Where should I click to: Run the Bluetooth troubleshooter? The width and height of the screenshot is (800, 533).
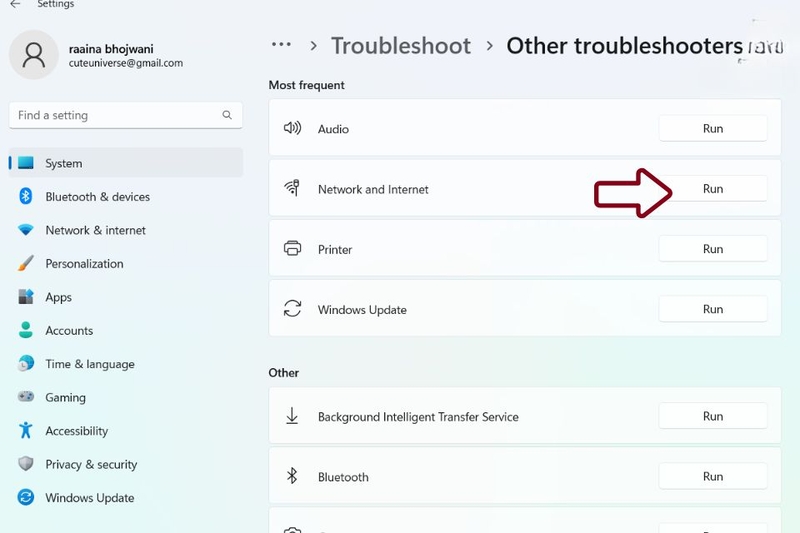tap(713, 476)
